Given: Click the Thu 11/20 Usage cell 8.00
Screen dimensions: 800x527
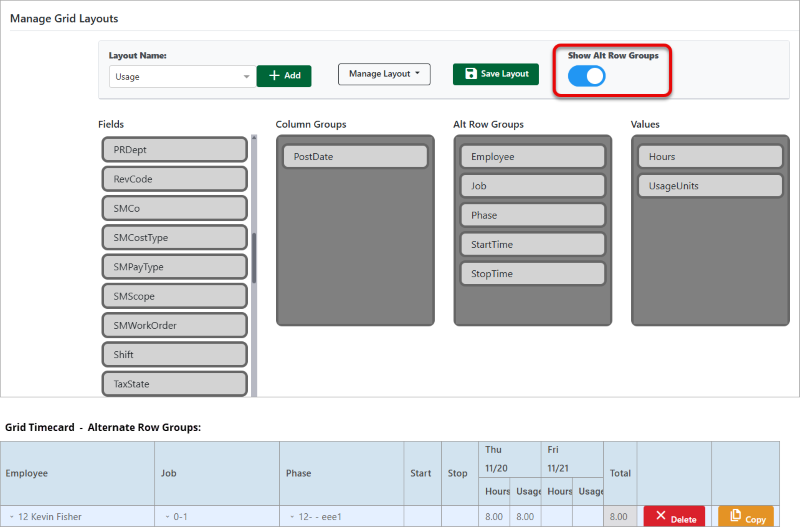Looking at the screenshot, I should click(526, 516).
